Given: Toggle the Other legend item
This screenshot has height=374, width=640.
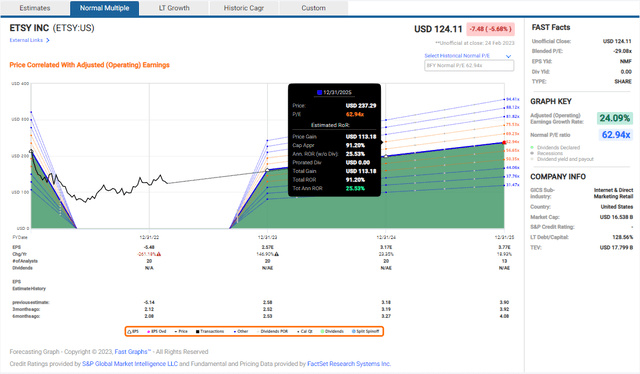Looking at the screenshot, I should pos(241,332).
